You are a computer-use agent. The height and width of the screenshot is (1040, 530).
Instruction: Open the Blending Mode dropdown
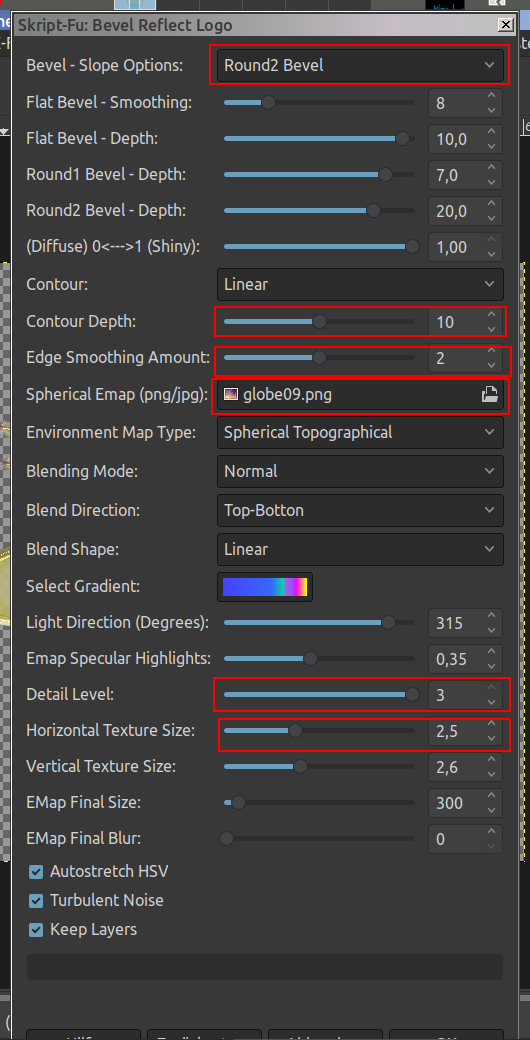coord(360,472)
